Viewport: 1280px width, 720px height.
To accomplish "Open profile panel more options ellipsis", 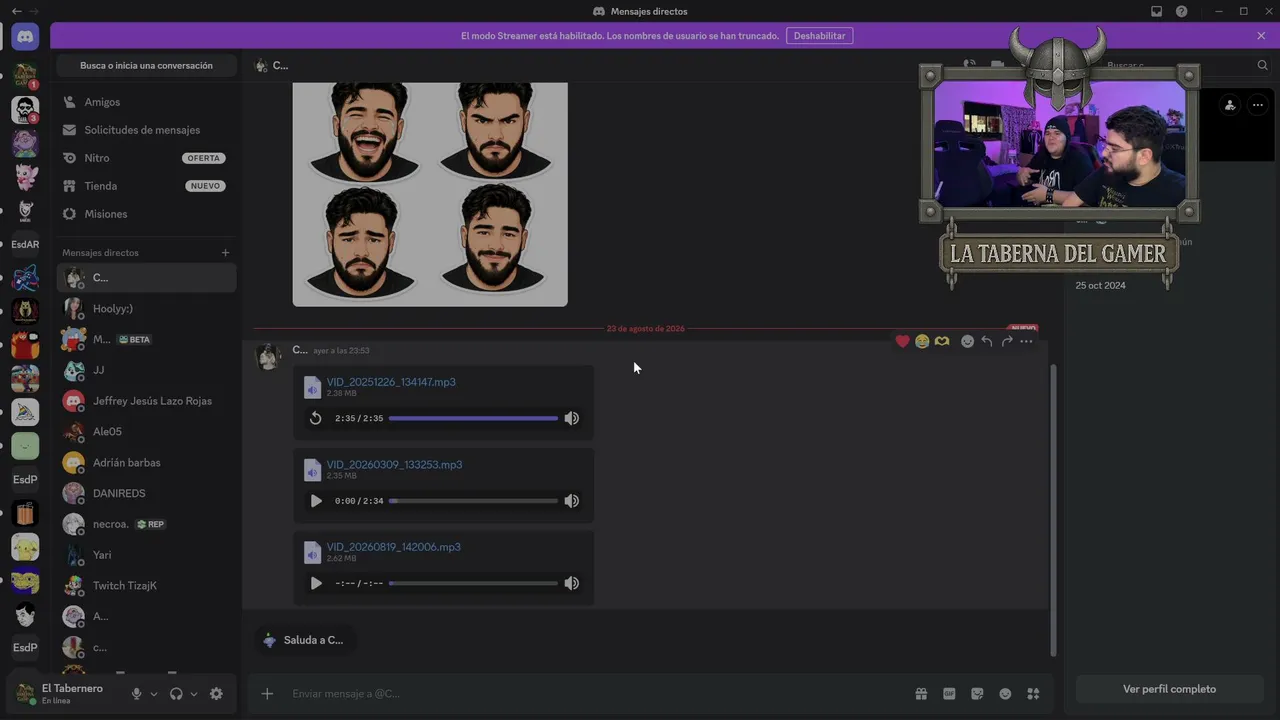I will coord(1258,105).
